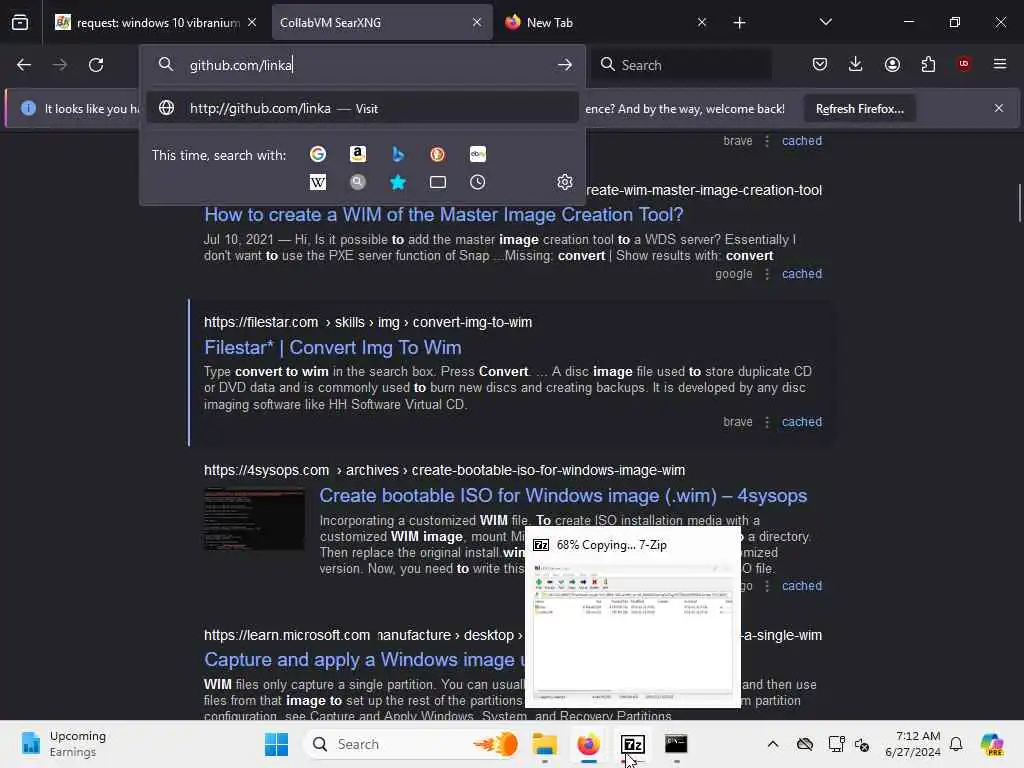This screenshot has height=768, width=1024.
Task: Search this time with eBay
Action: click(x=477, y=154)
